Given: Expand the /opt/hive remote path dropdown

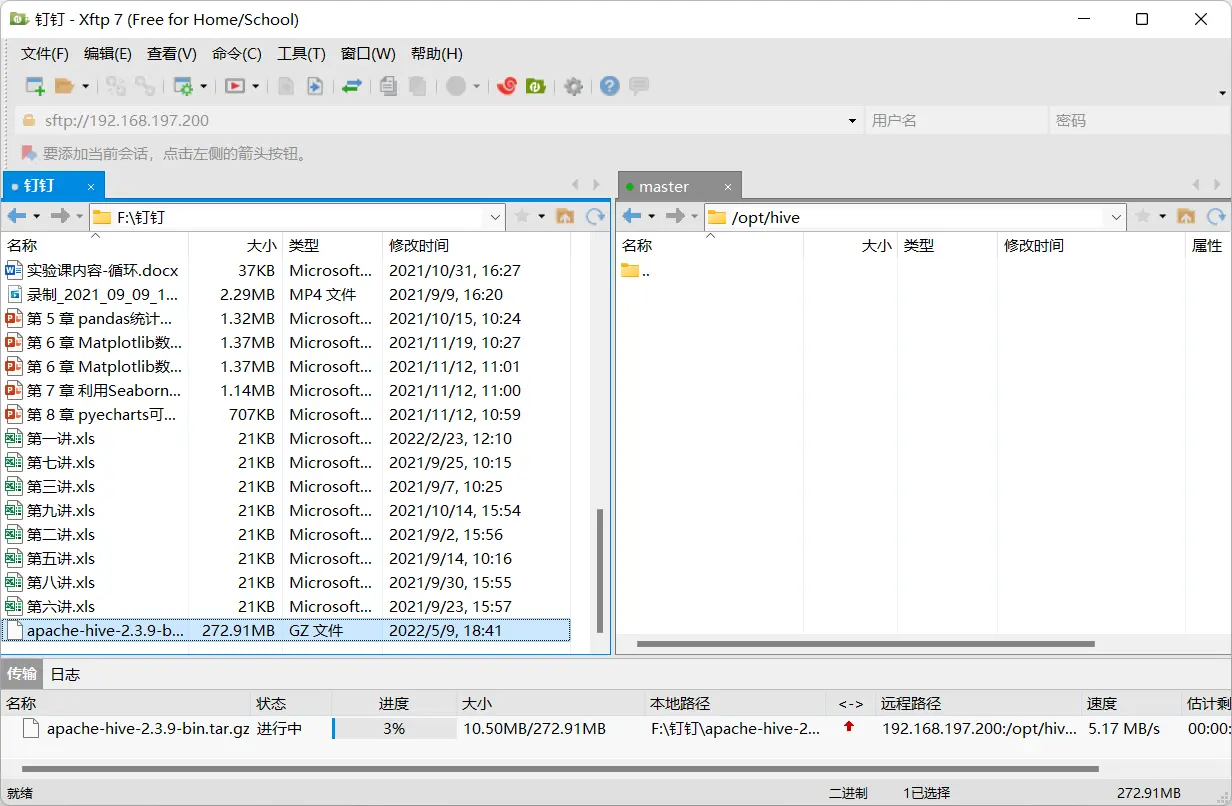Looking at the screenshot, I should tap(1117, 217).
